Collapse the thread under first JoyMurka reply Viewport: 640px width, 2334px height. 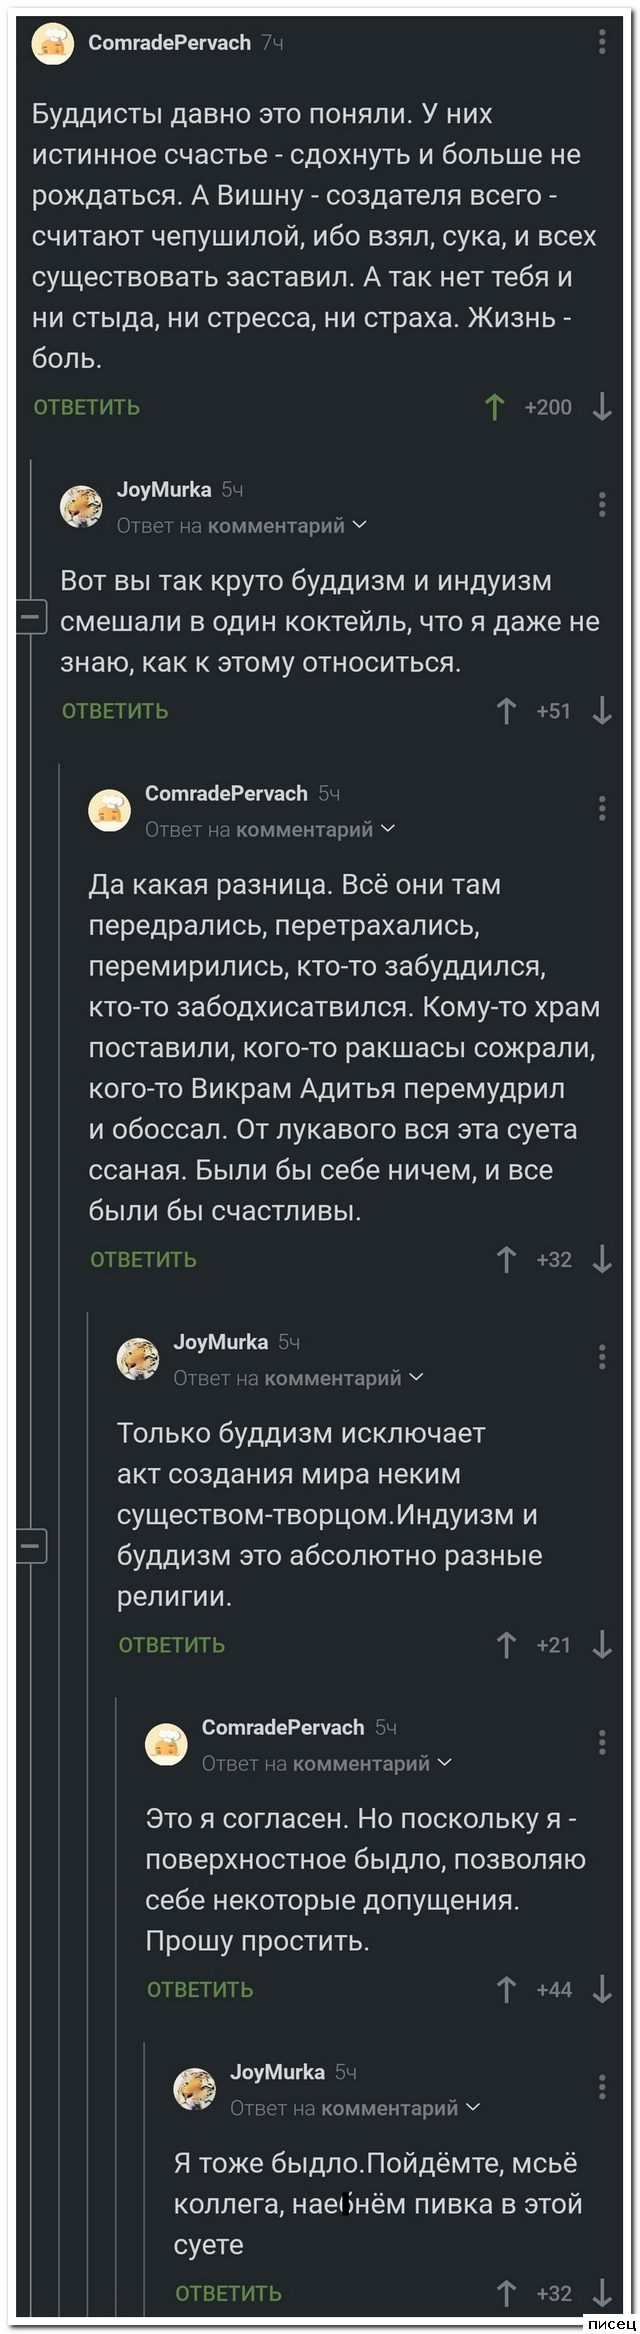[x=32, y=615]
